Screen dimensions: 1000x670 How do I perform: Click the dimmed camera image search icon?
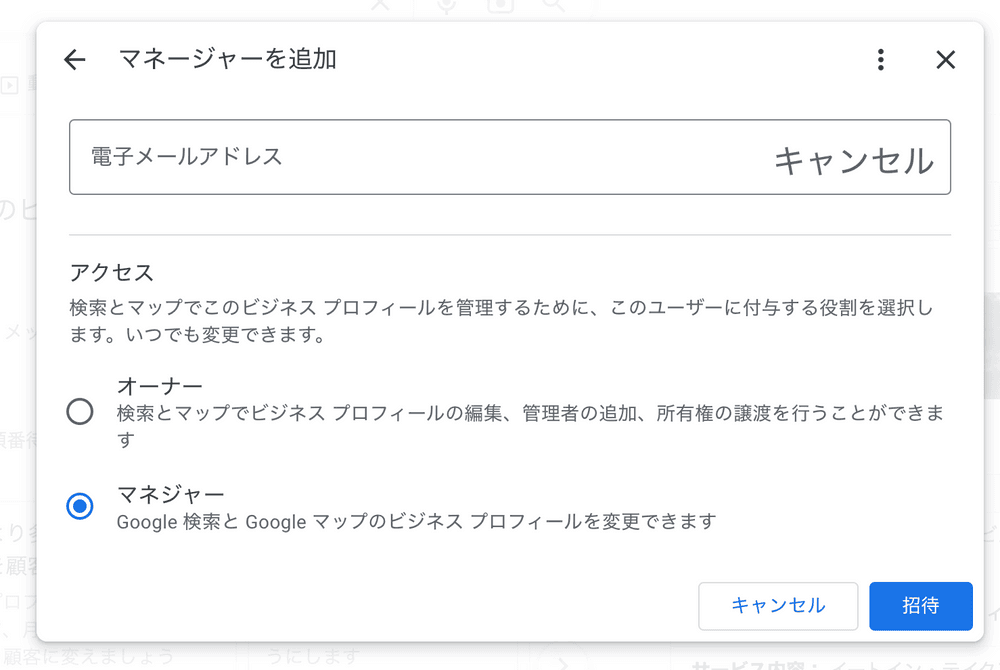(500, 6)
